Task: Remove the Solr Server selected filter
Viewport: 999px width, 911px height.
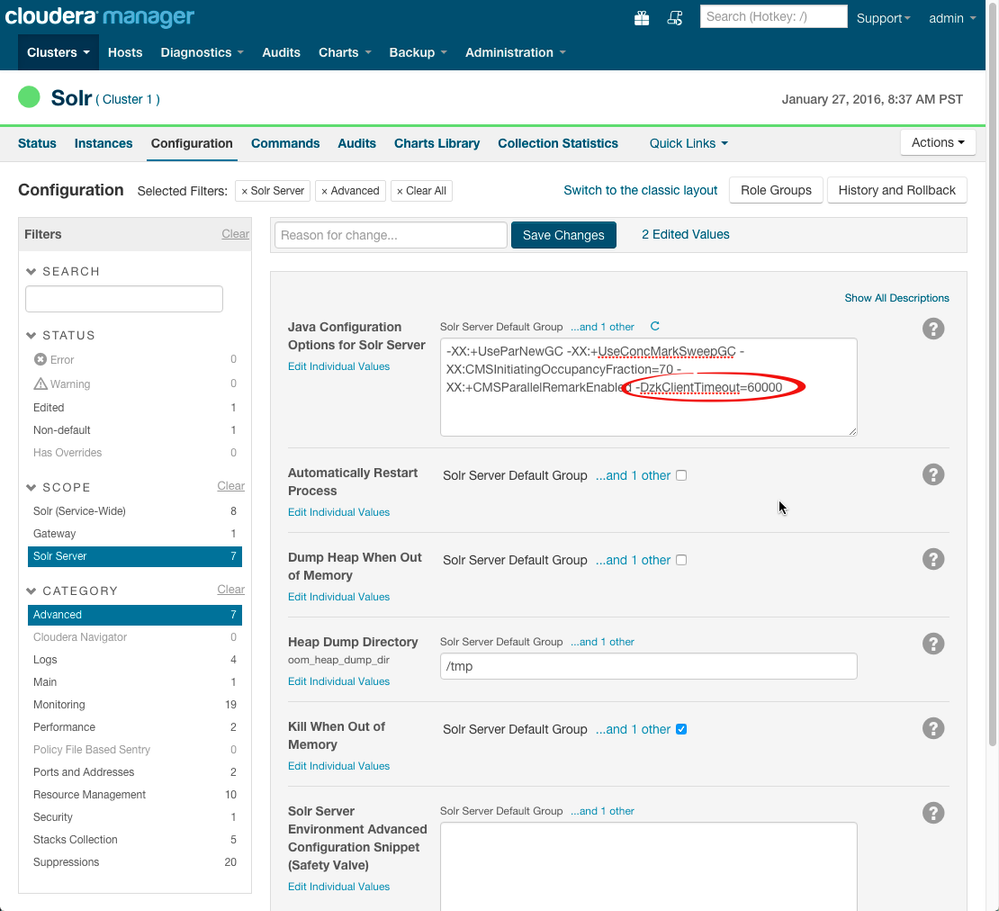Action: 273,190
